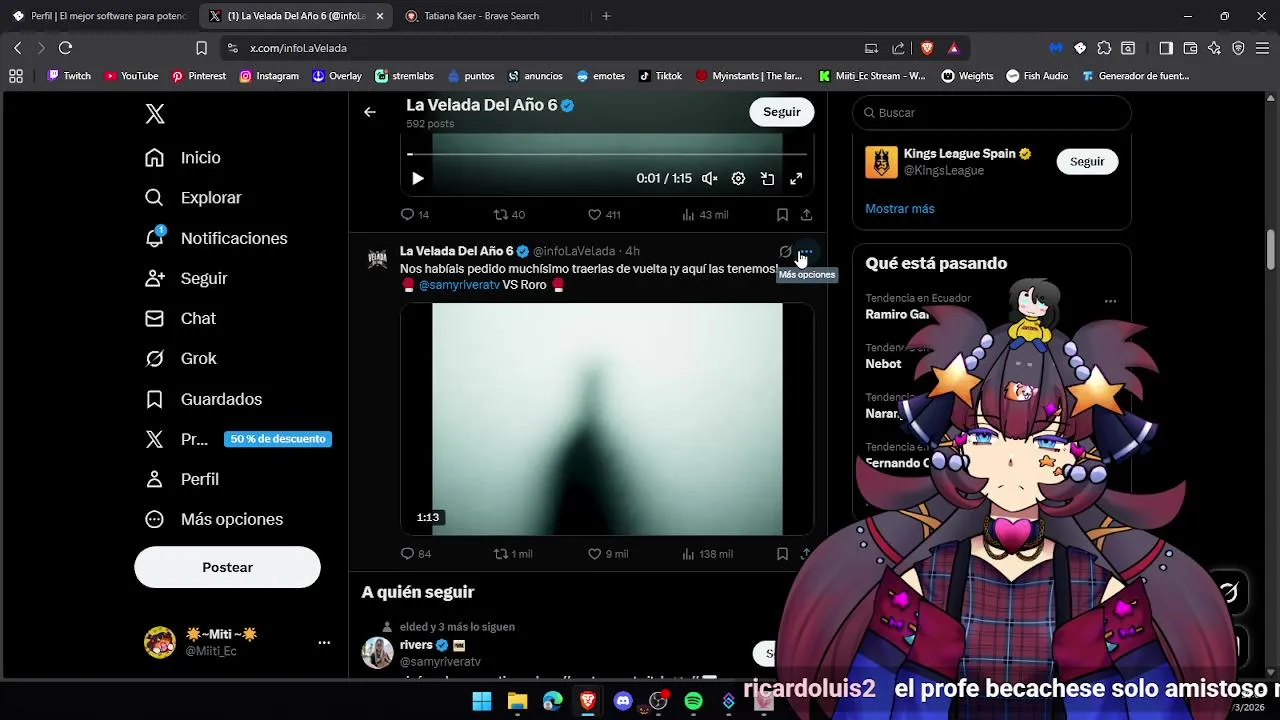Click the 50 % de descuento premium badge
Image resolution: width=1280 pixels, height=720 pixels.
tap(278, 439)
